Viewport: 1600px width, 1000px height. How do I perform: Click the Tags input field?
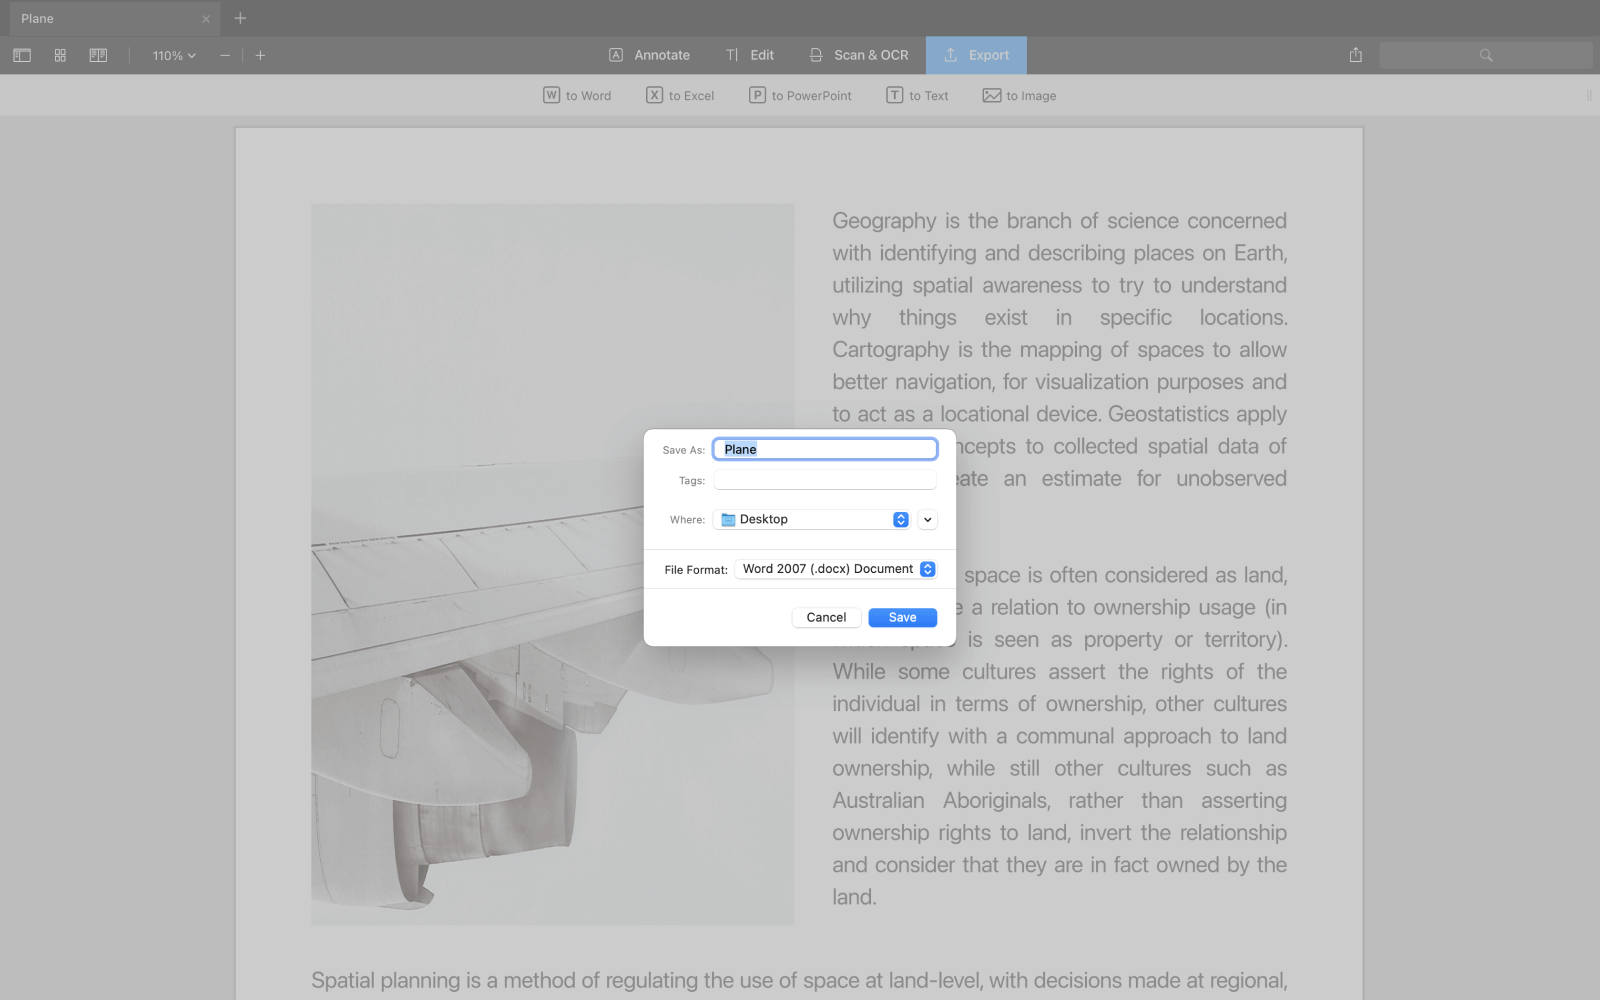coord(825,480)
